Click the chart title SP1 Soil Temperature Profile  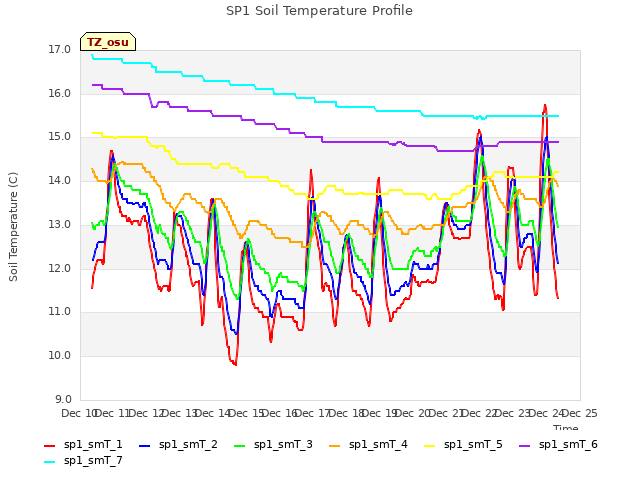[x=319, y=11]
